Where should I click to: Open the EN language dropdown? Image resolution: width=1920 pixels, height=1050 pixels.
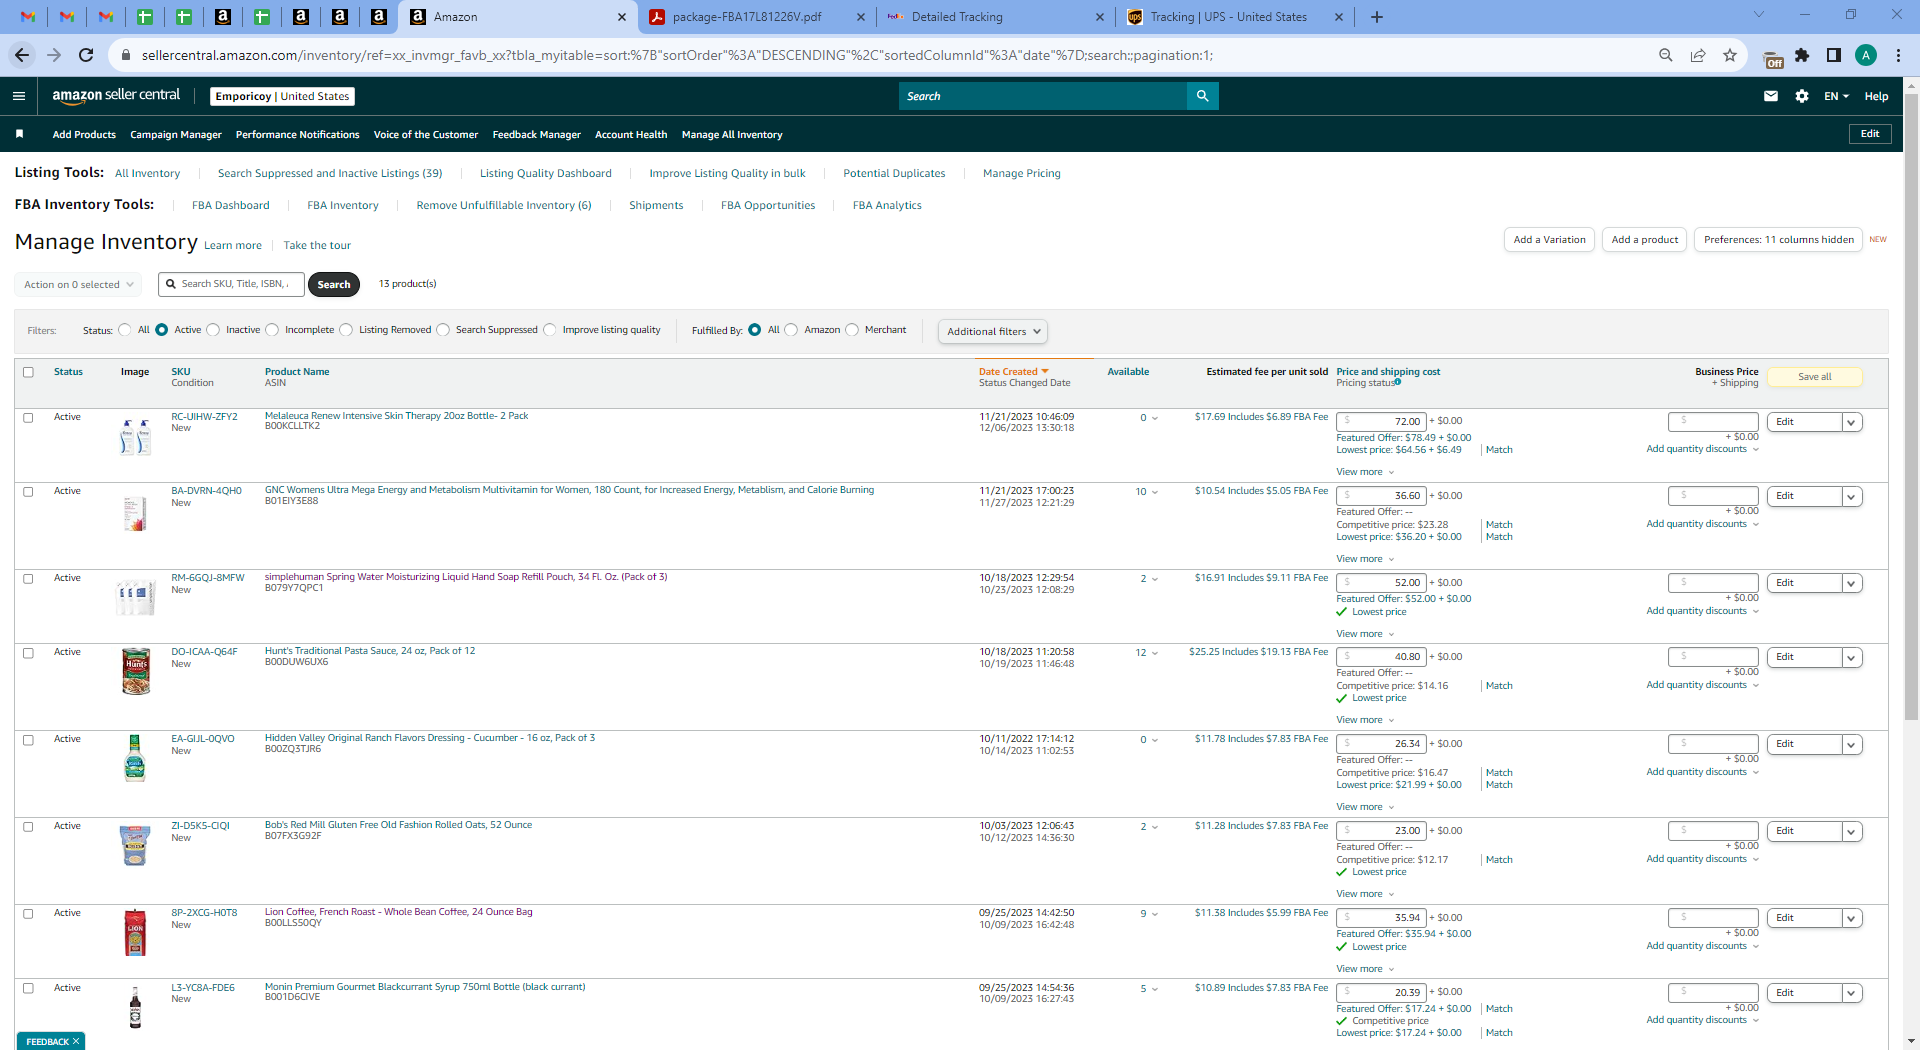pyautogui.click(x=1836, y=96)
